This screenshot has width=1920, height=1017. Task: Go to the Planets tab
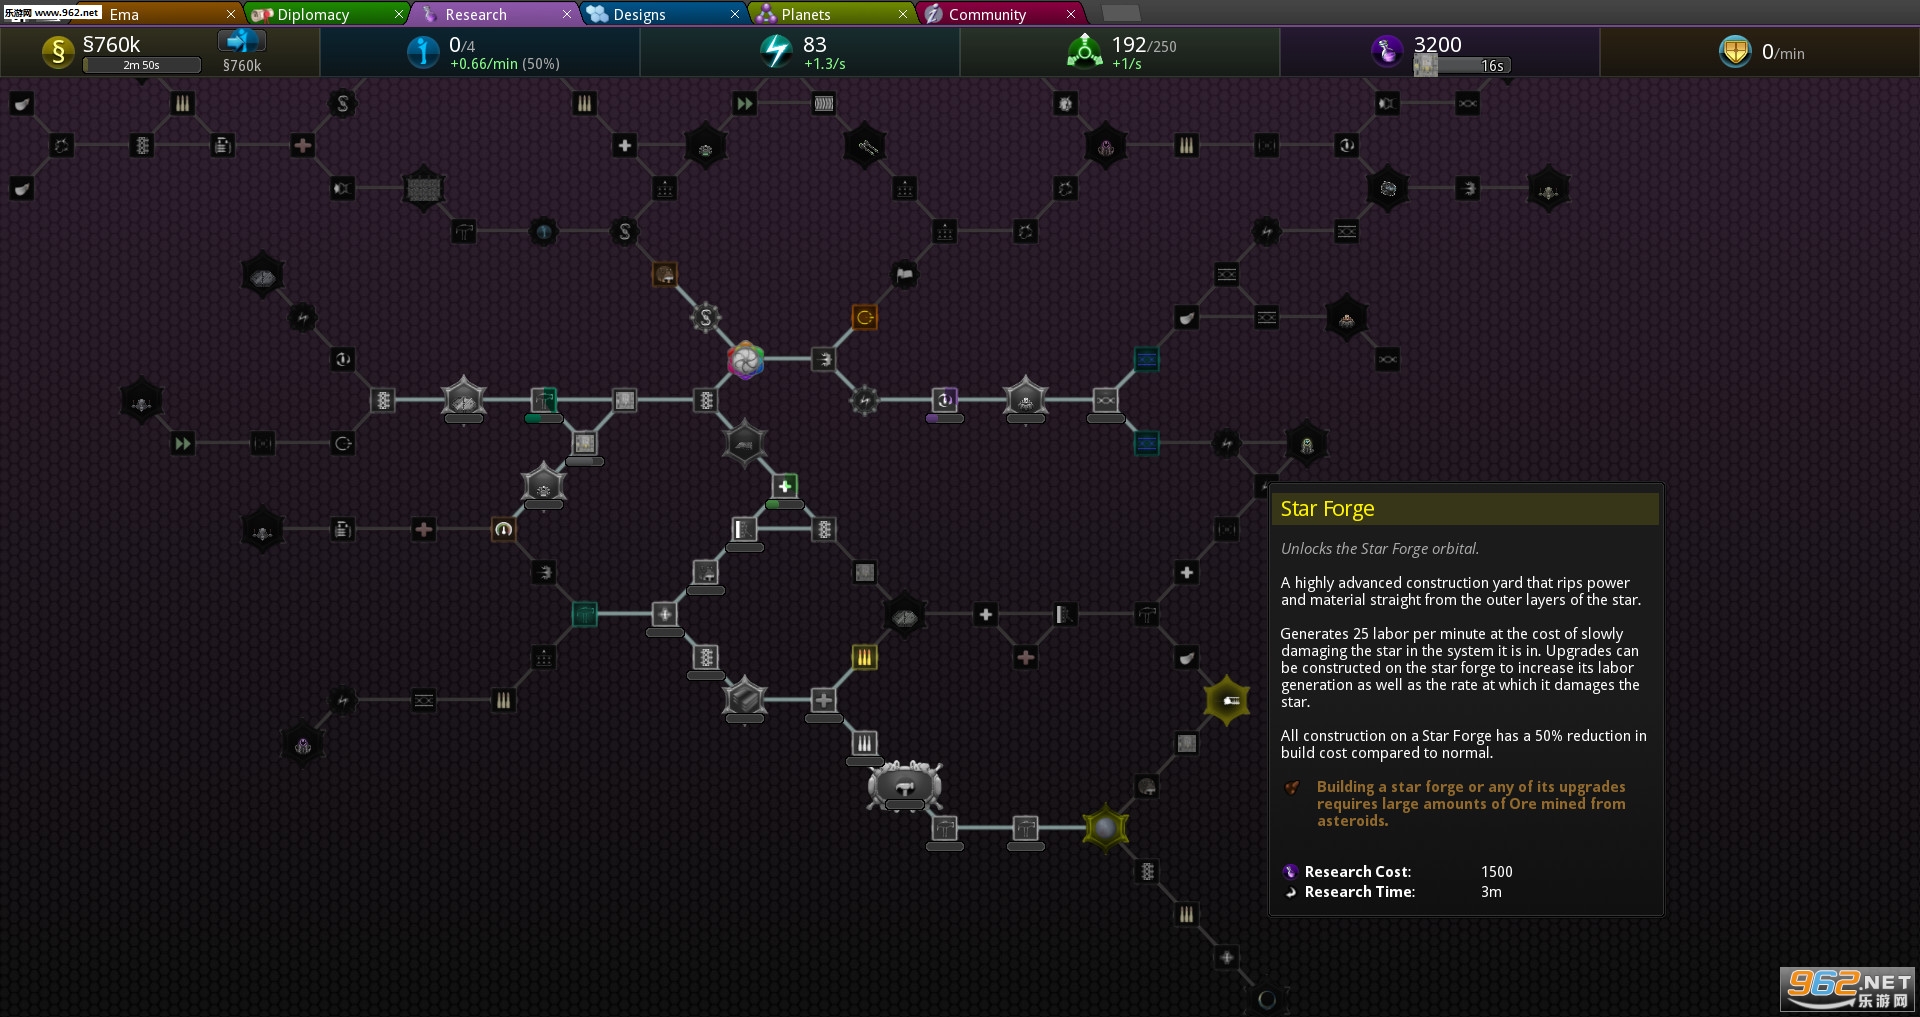click(x=830, y=14)
